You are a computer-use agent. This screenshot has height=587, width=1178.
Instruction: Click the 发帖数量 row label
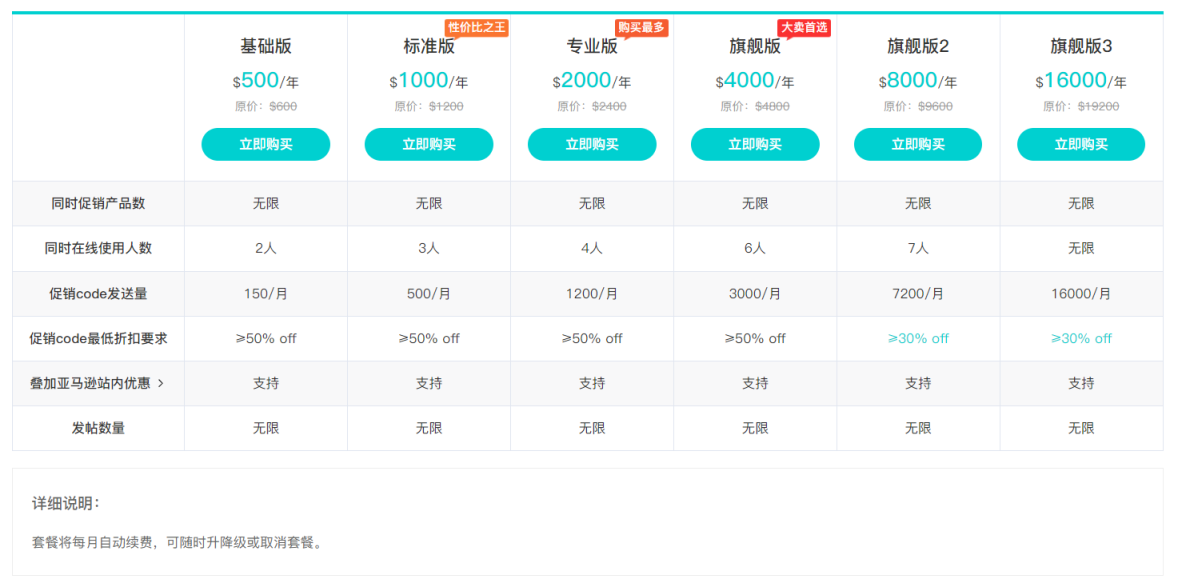98,428
